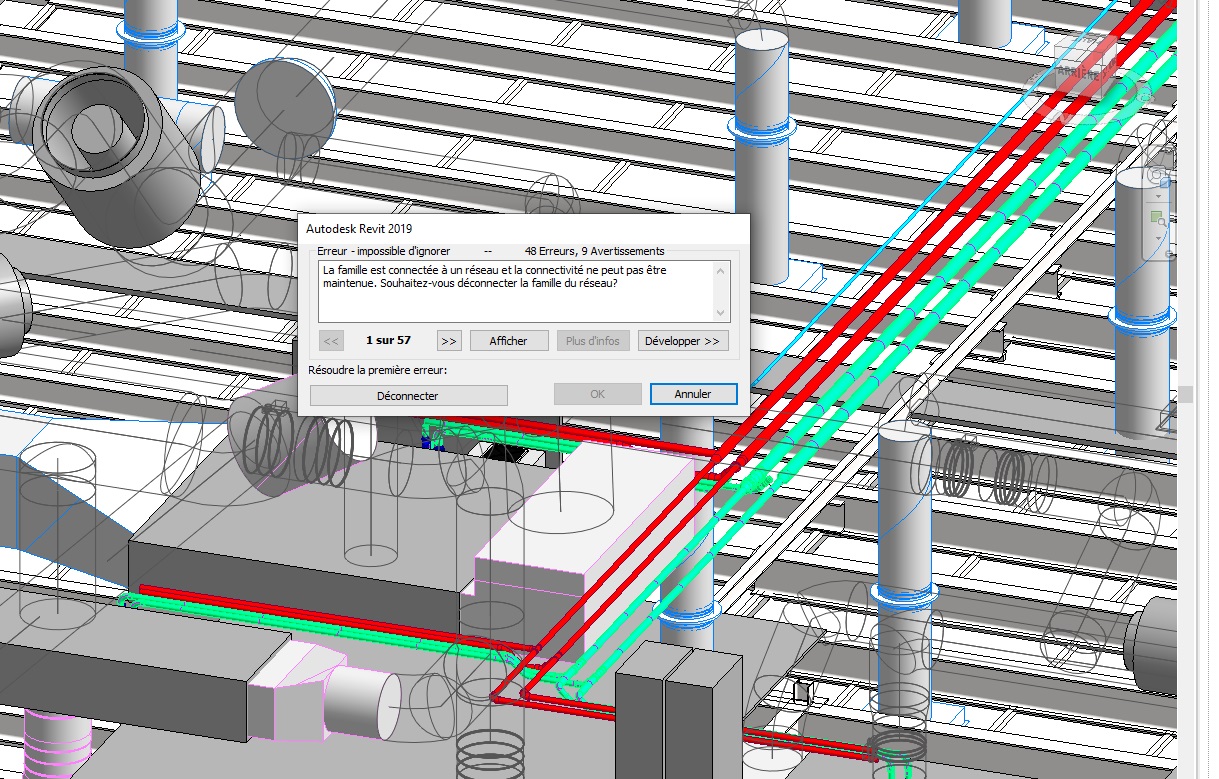Click the << previous error button
The width and height of the screenshot is (1219, 779).
coord(332,341)
